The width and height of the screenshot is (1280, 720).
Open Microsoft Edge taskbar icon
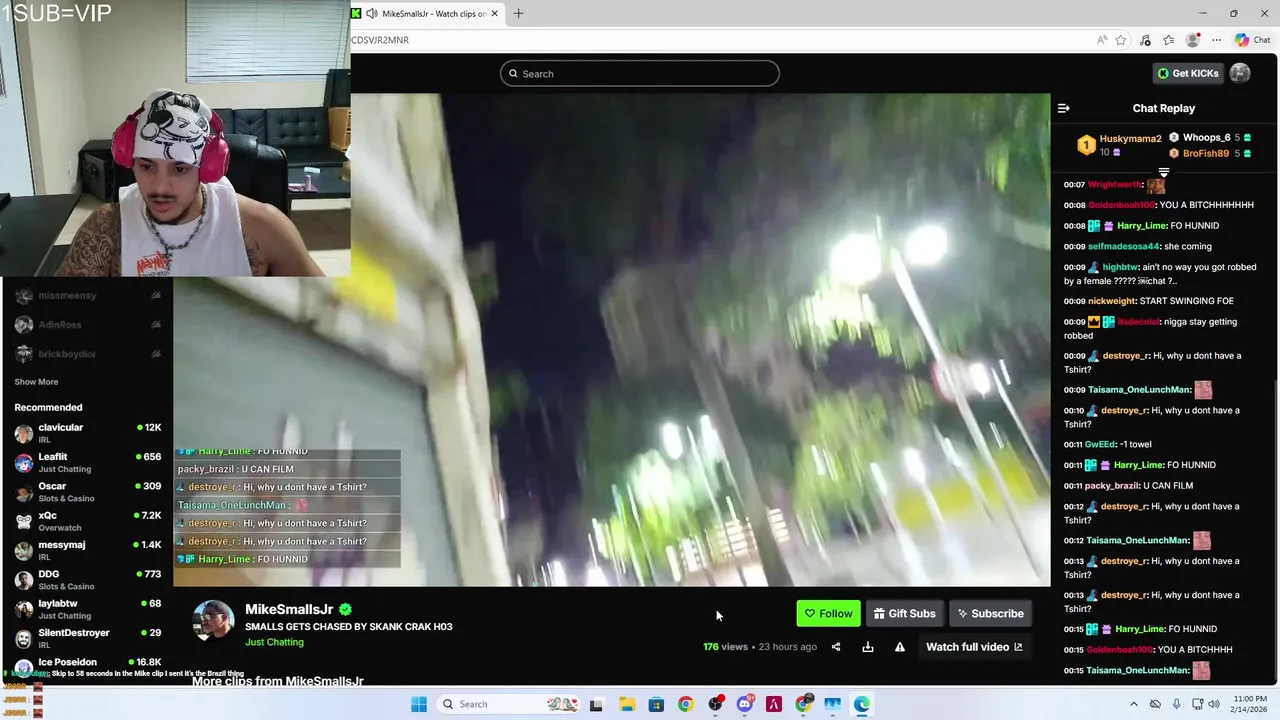pos(862,704)
